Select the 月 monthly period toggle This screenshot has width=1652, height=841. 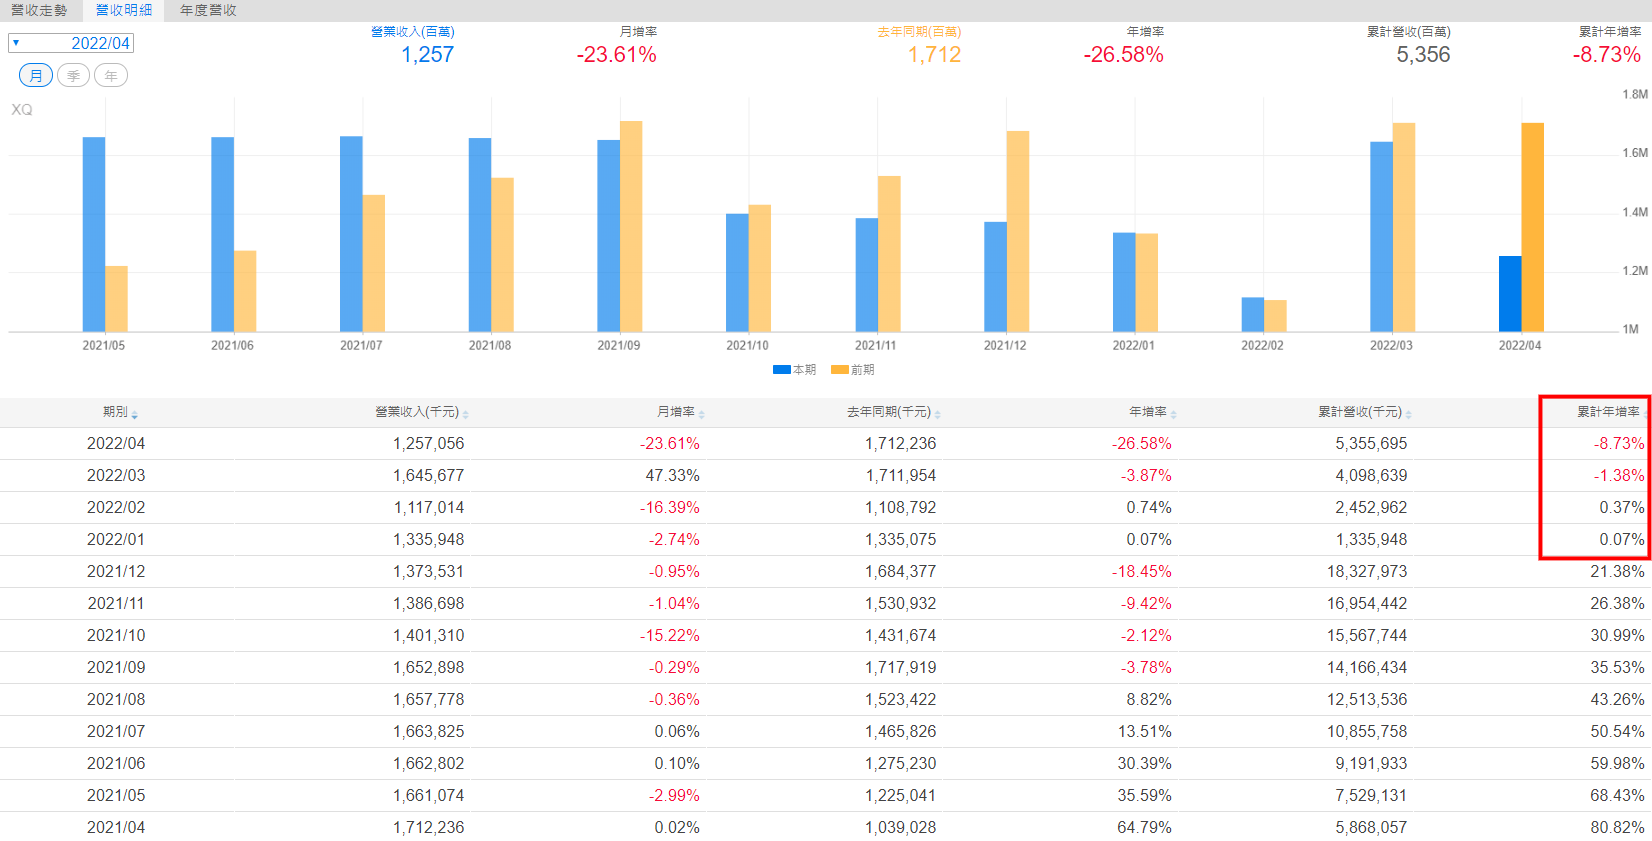(x=36, y=75)
